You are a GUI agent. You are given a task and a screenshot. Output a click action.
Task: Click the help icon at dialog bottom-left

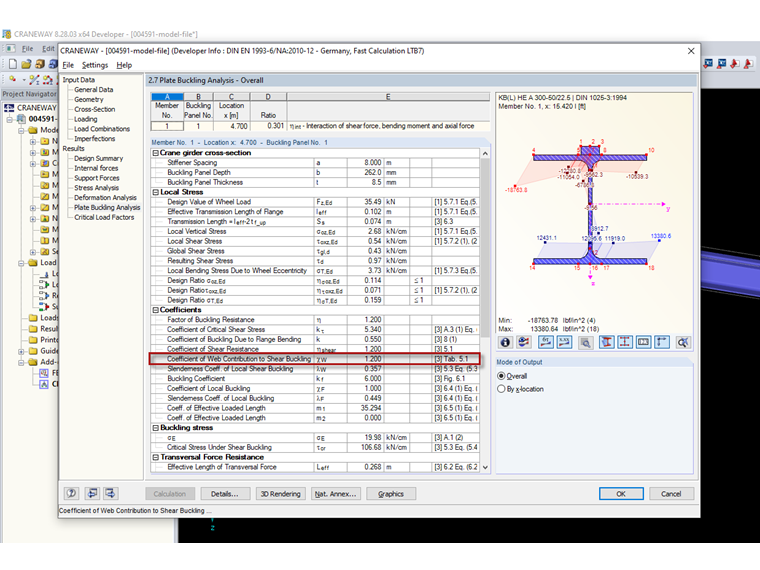pos(72,493)
